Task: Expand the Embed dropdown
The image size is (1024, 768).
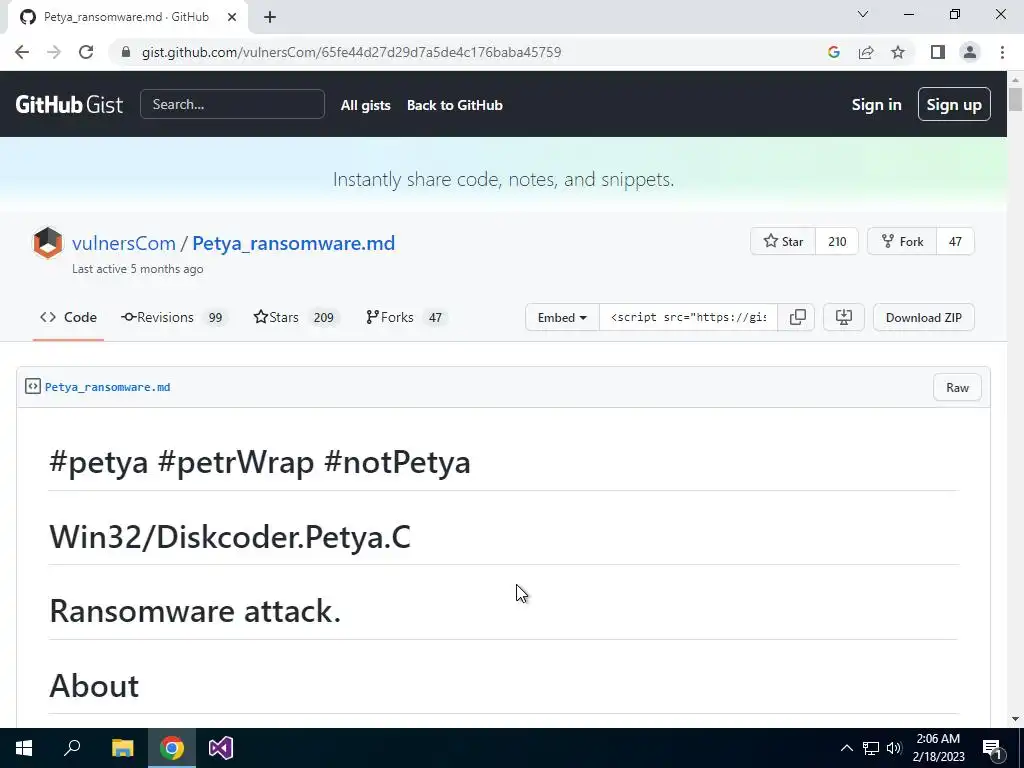Action: pyautogui.click(x=562, y=317)
